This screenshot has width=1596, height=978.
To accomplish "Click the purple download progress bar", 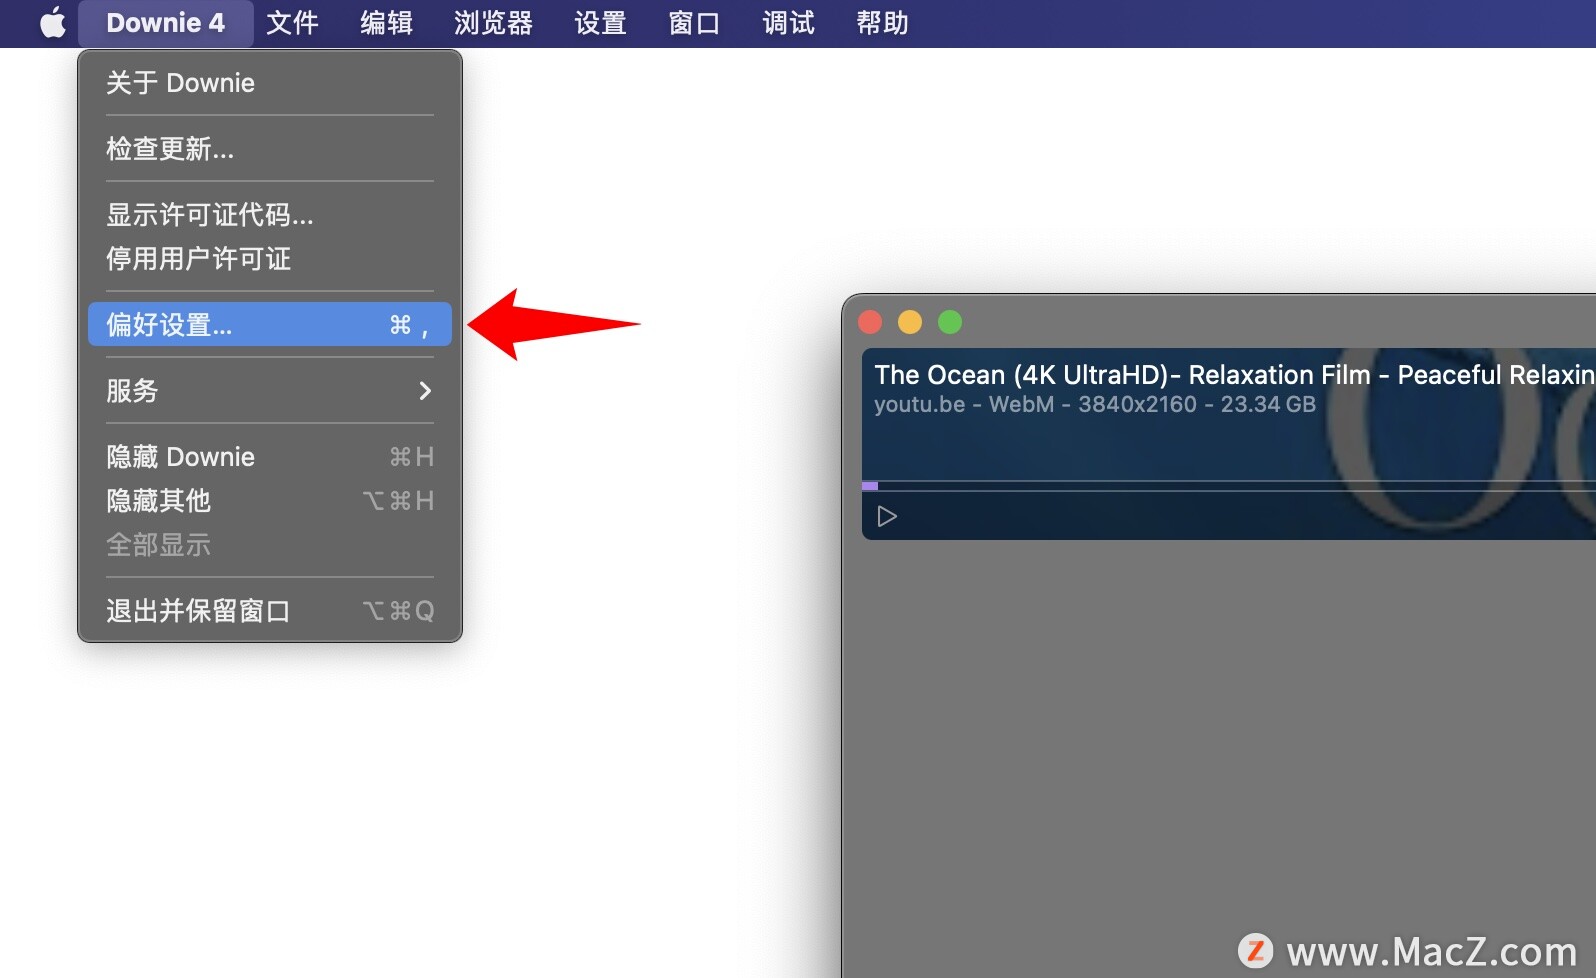I will click(870, 486).
